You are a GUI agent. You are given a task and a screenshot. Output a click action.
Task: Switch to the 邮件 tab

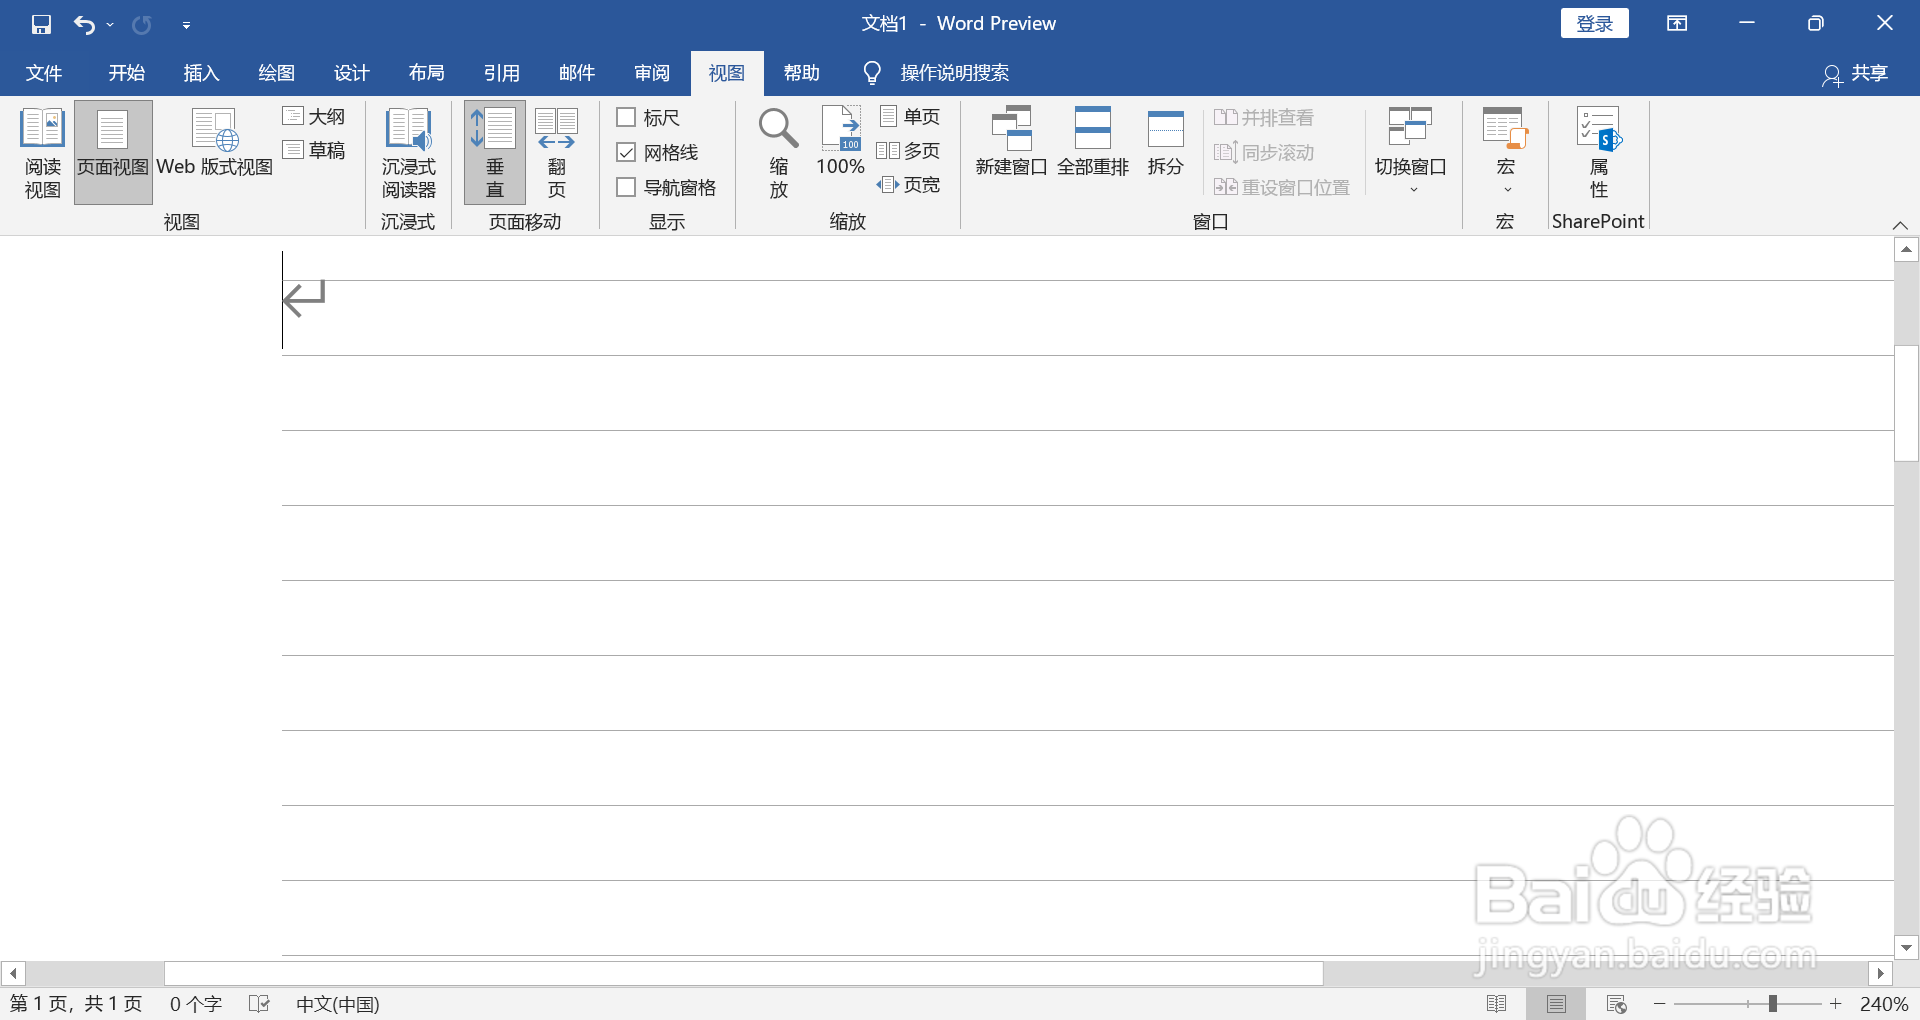576,73
